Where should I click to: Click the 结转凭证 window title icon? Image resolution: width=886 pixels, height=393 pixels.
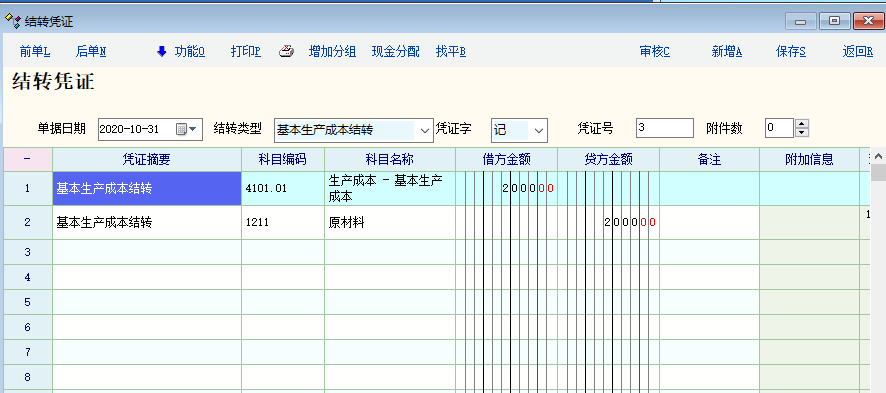12,21
